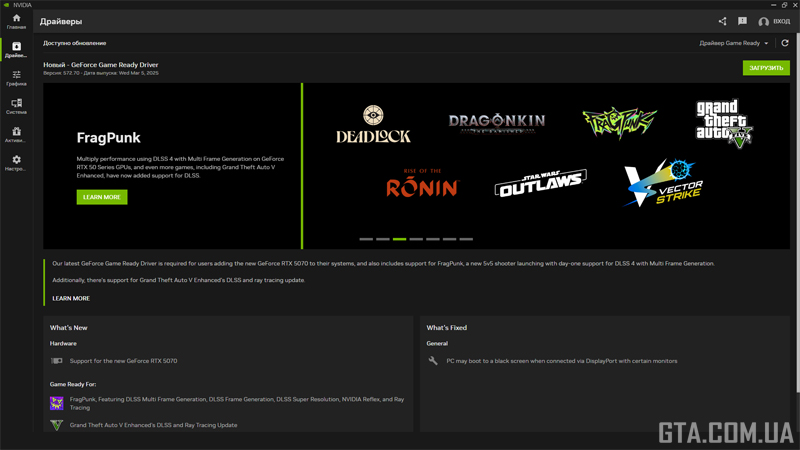
Task: Click LEARN MORE link below driver description
Action: click(71, 298)
